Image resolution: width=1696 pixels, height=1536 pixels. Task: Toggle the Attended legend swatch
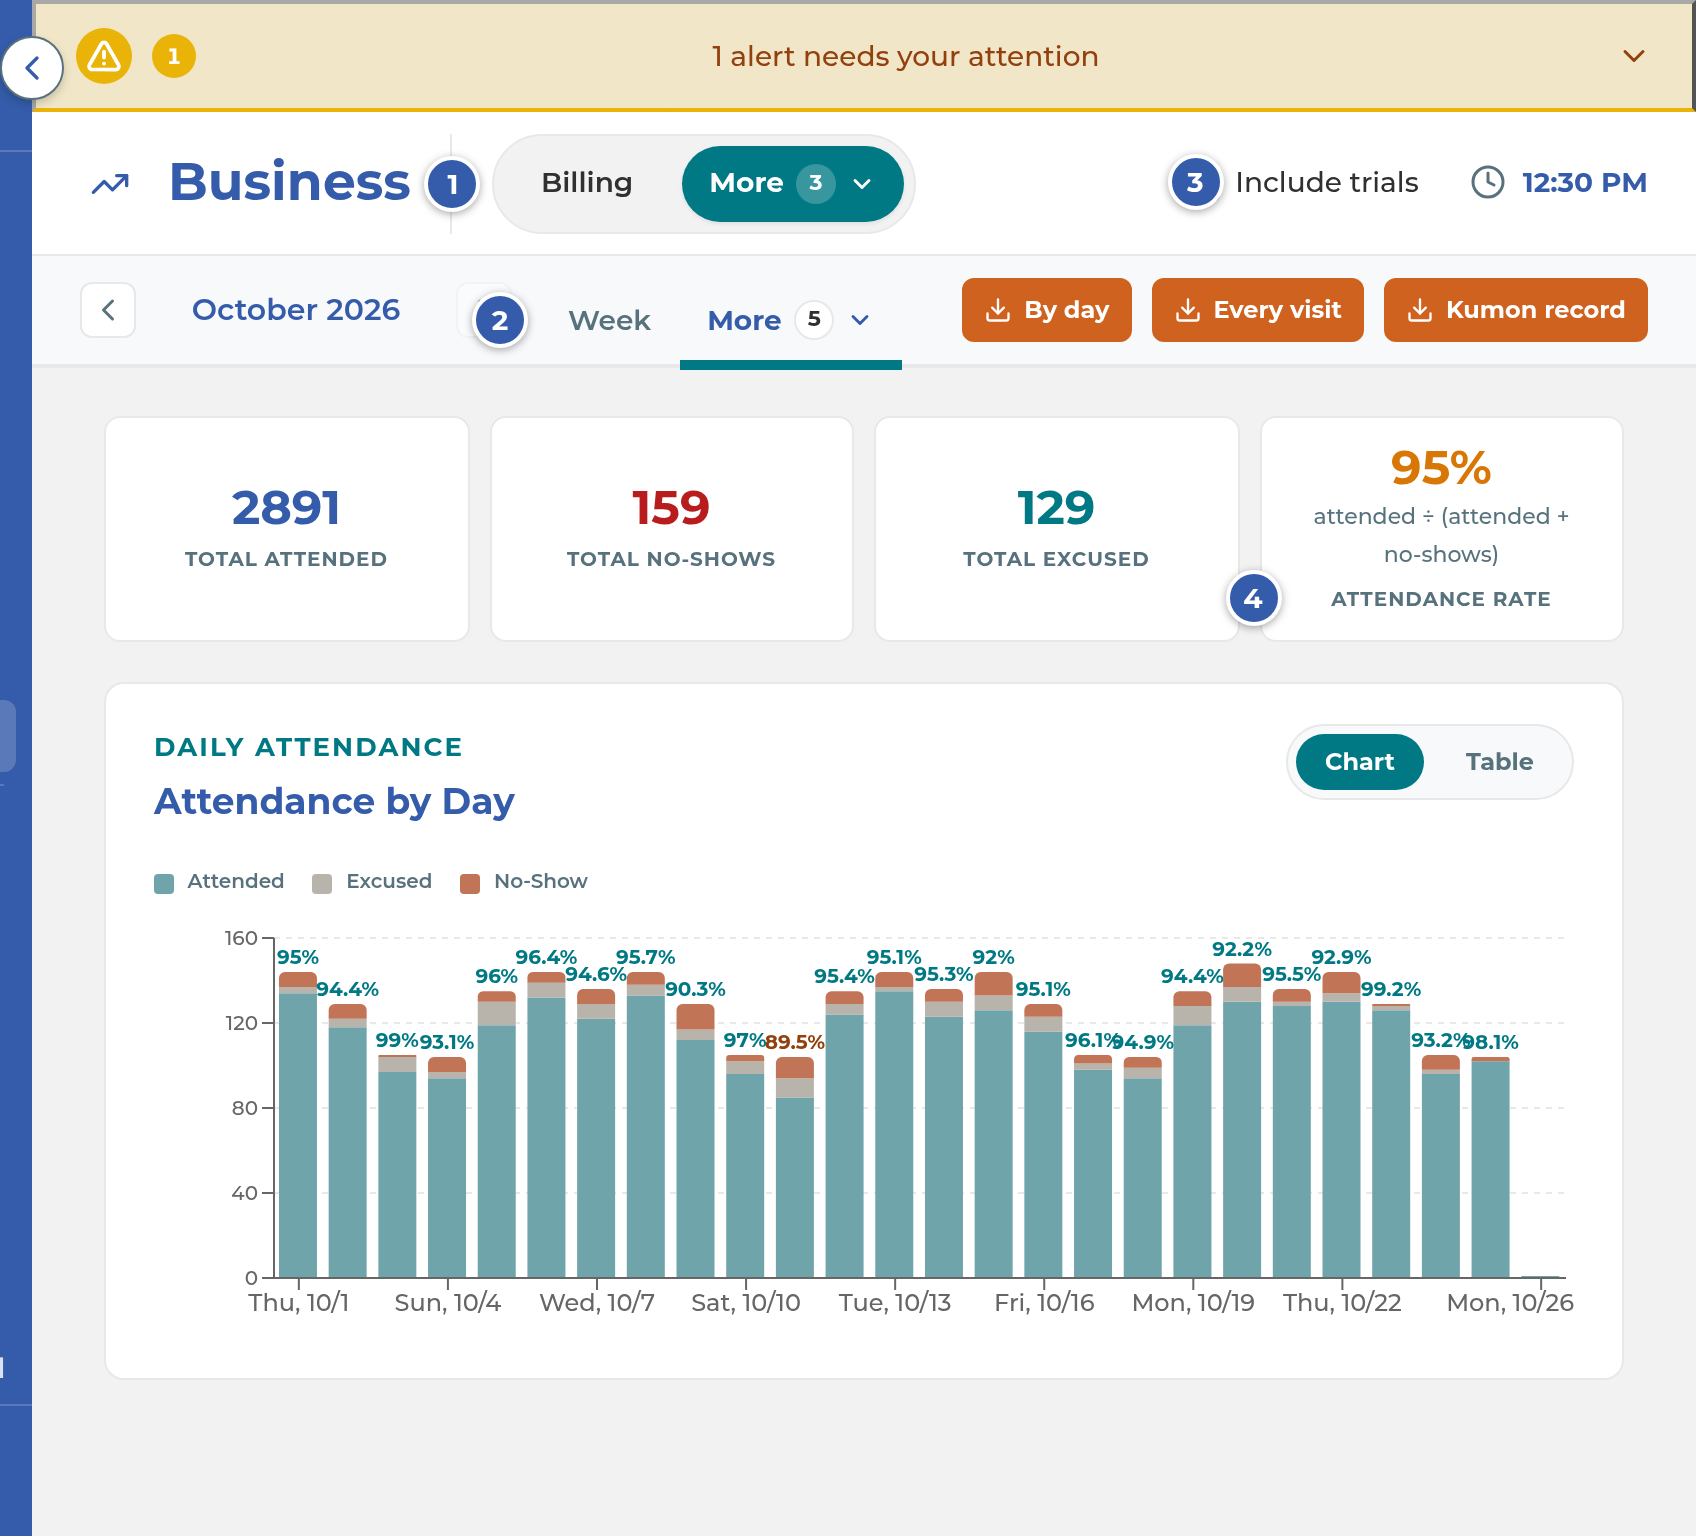tap(164, 883)
